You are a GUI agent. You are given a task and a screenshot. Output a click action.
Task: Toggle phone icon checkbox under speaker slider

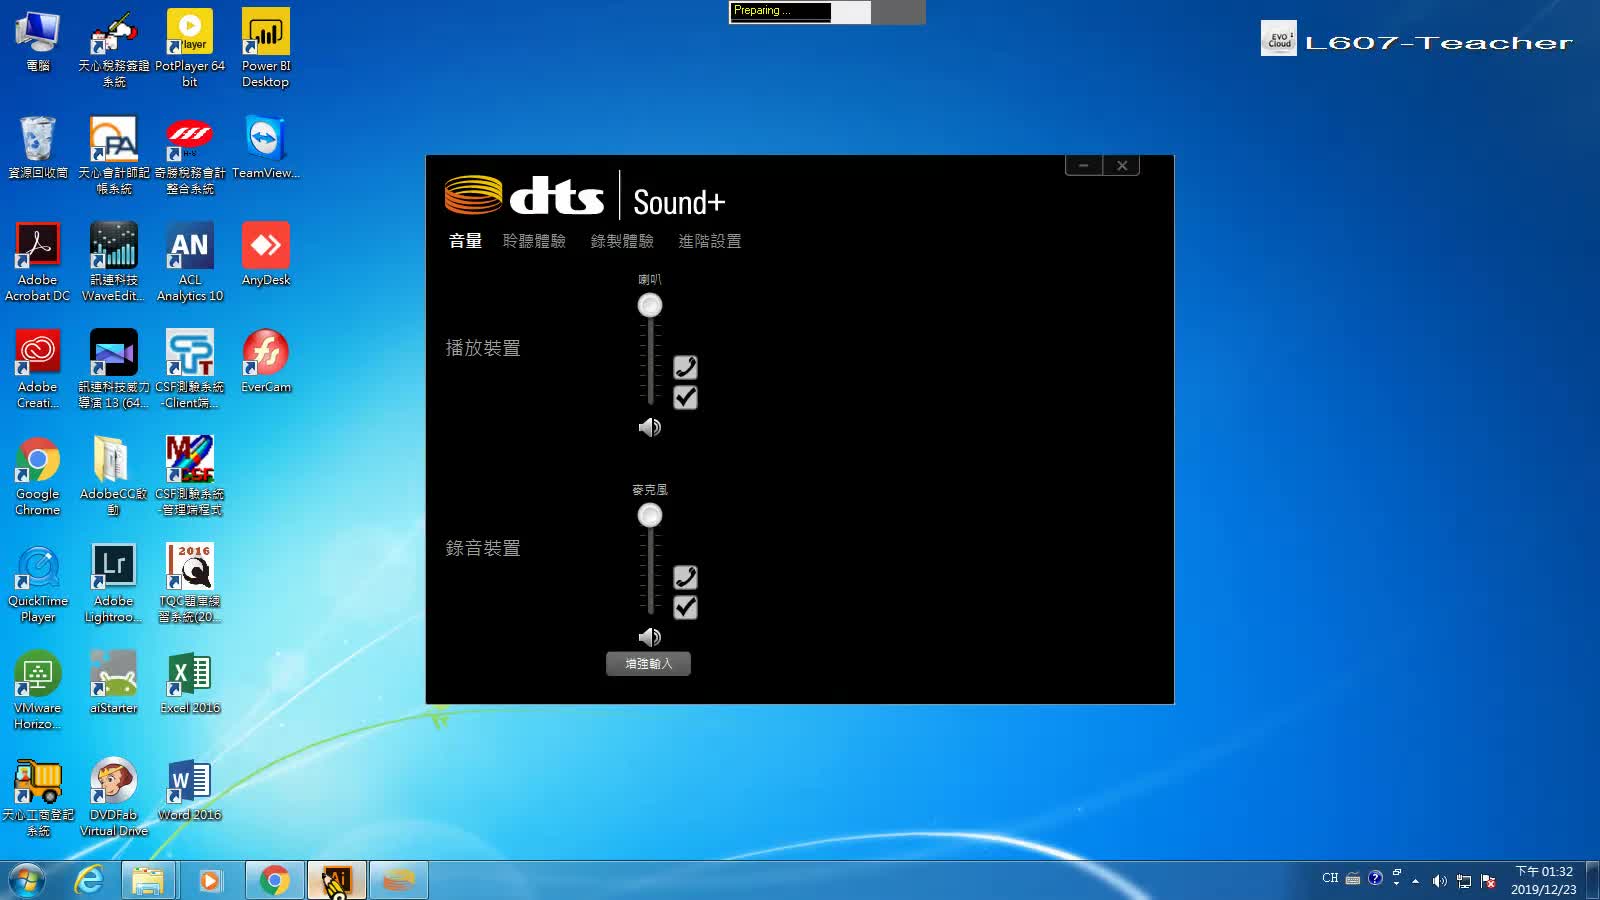pos(685,367)
